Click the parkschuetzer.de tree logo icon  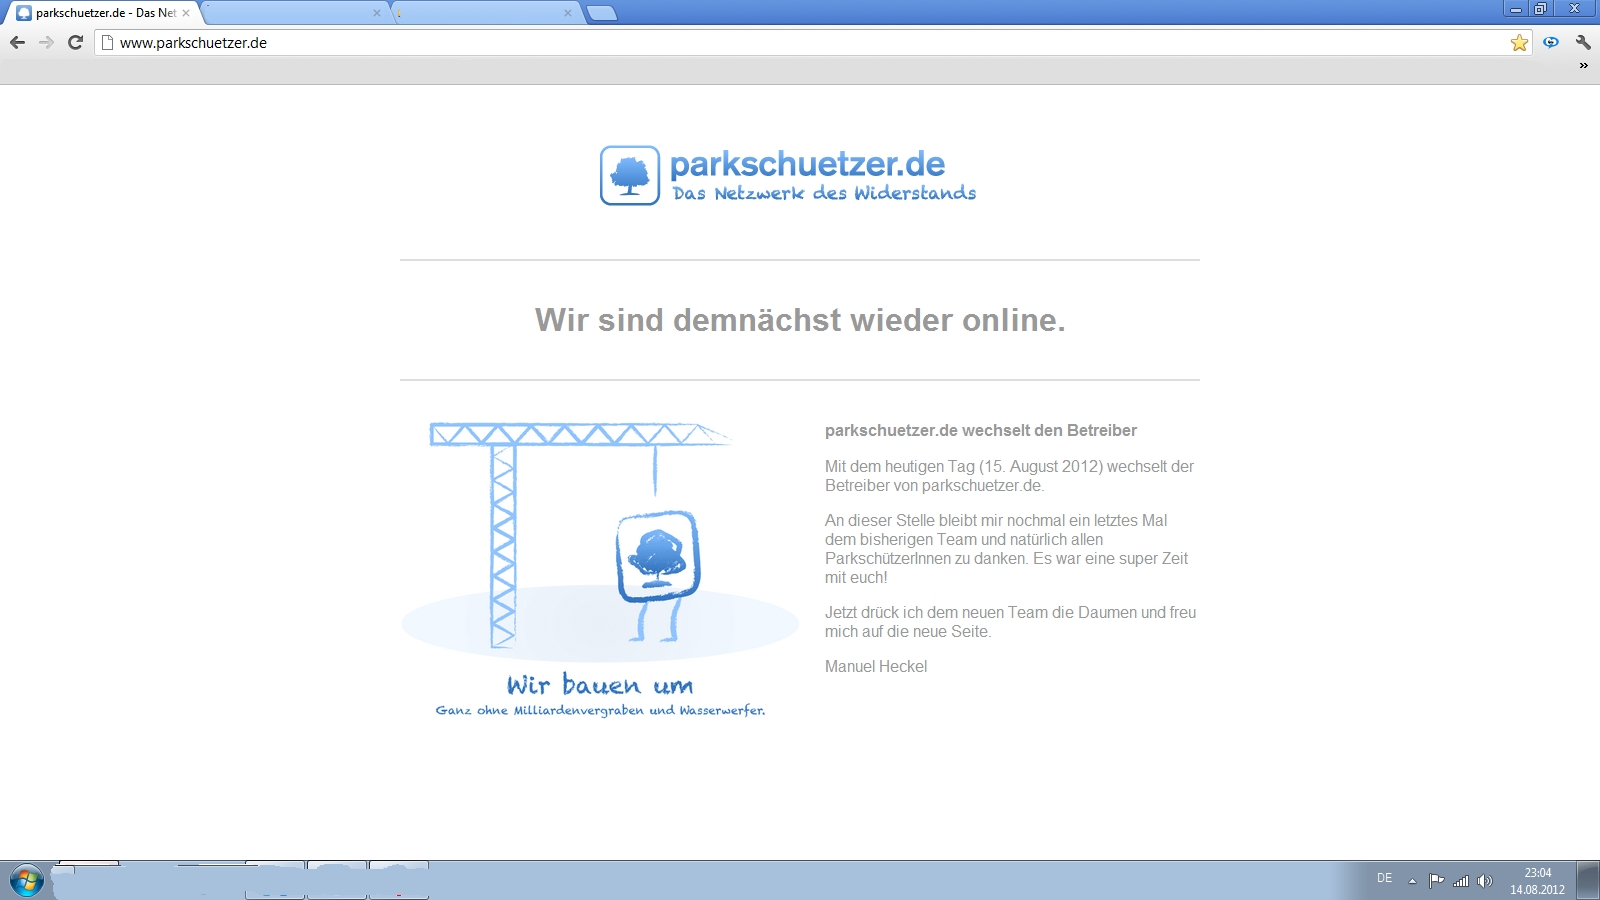tap(629, 175)
